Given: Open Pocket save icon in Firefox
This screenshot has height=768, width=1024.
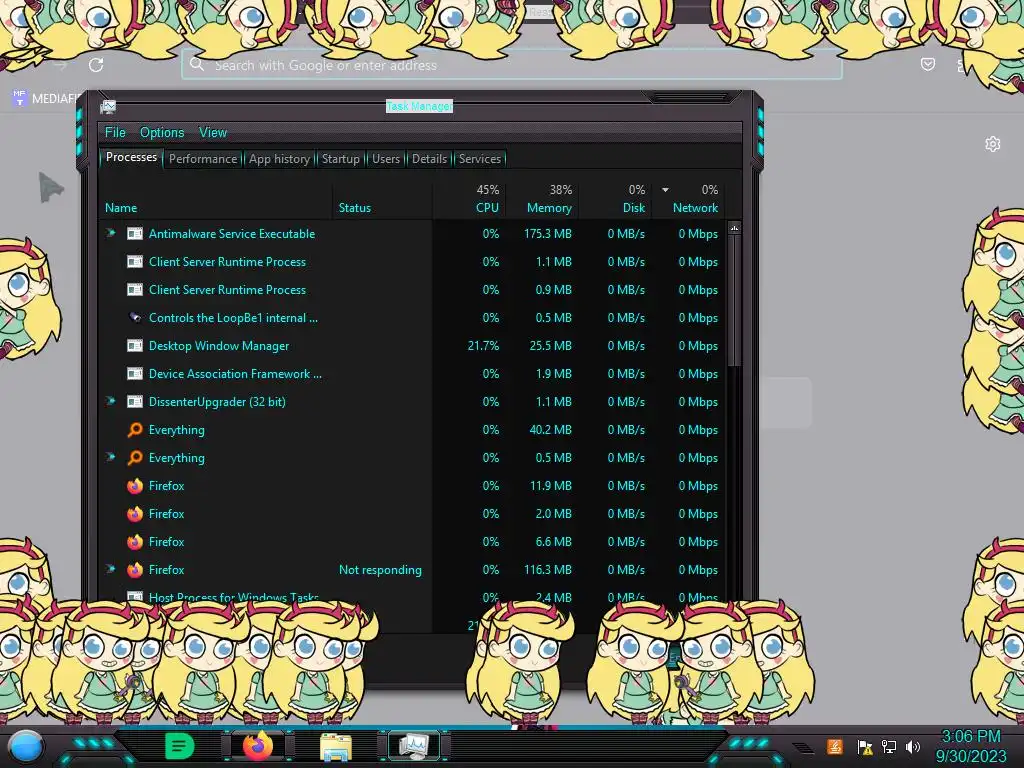Looking at the screenshot, I should click(x=927, y=64).
